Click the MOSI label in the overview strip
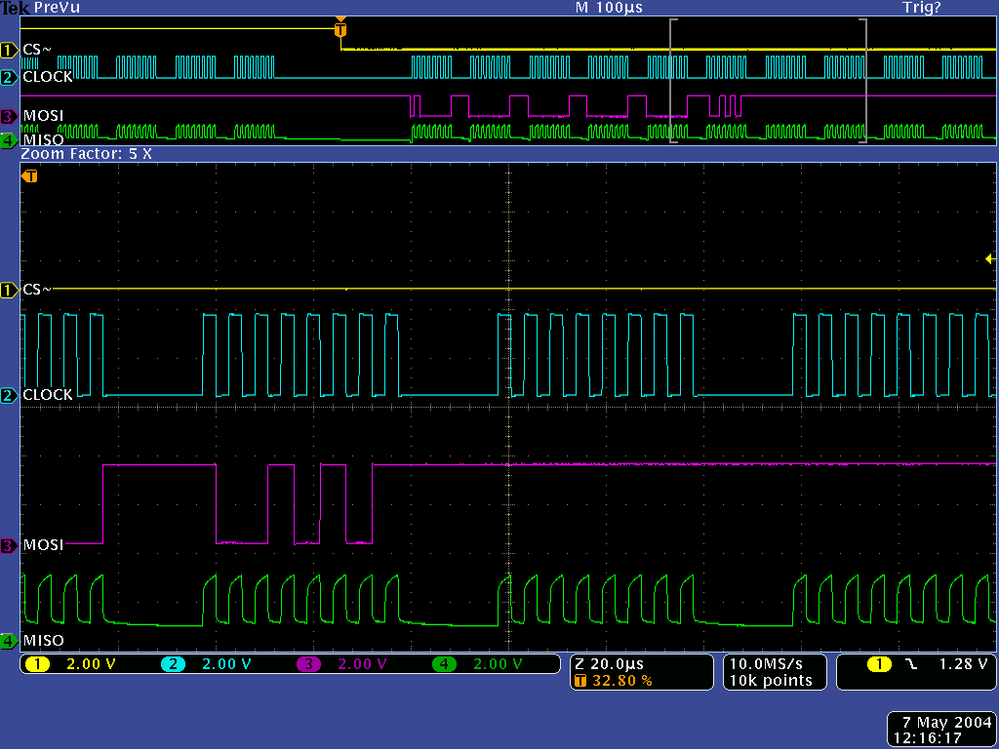Viewport: 999px width, 749px height. 43,116
